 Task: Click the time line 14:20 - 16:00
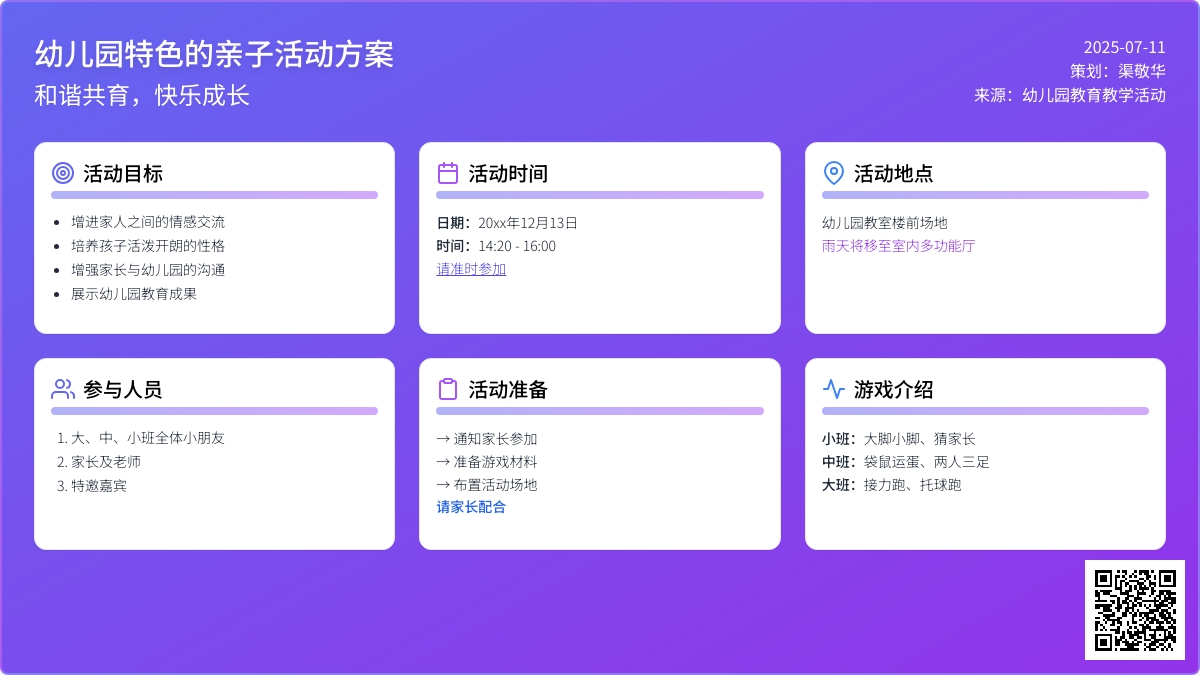pos(496,246)
